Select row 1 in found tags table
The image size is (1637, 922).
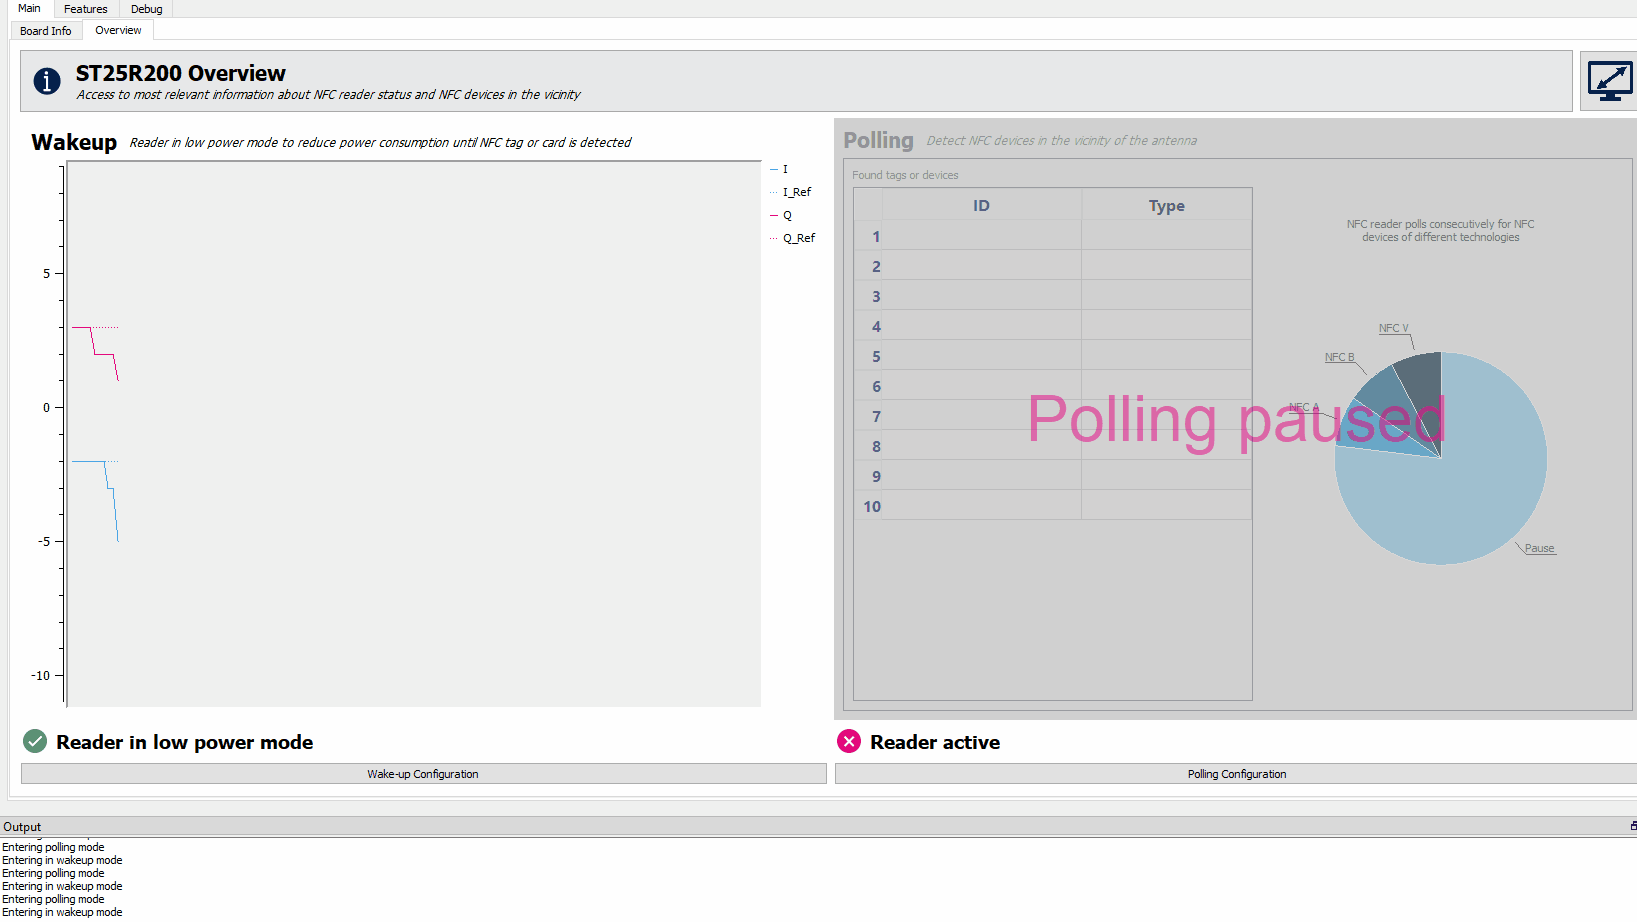point(1053,236)
